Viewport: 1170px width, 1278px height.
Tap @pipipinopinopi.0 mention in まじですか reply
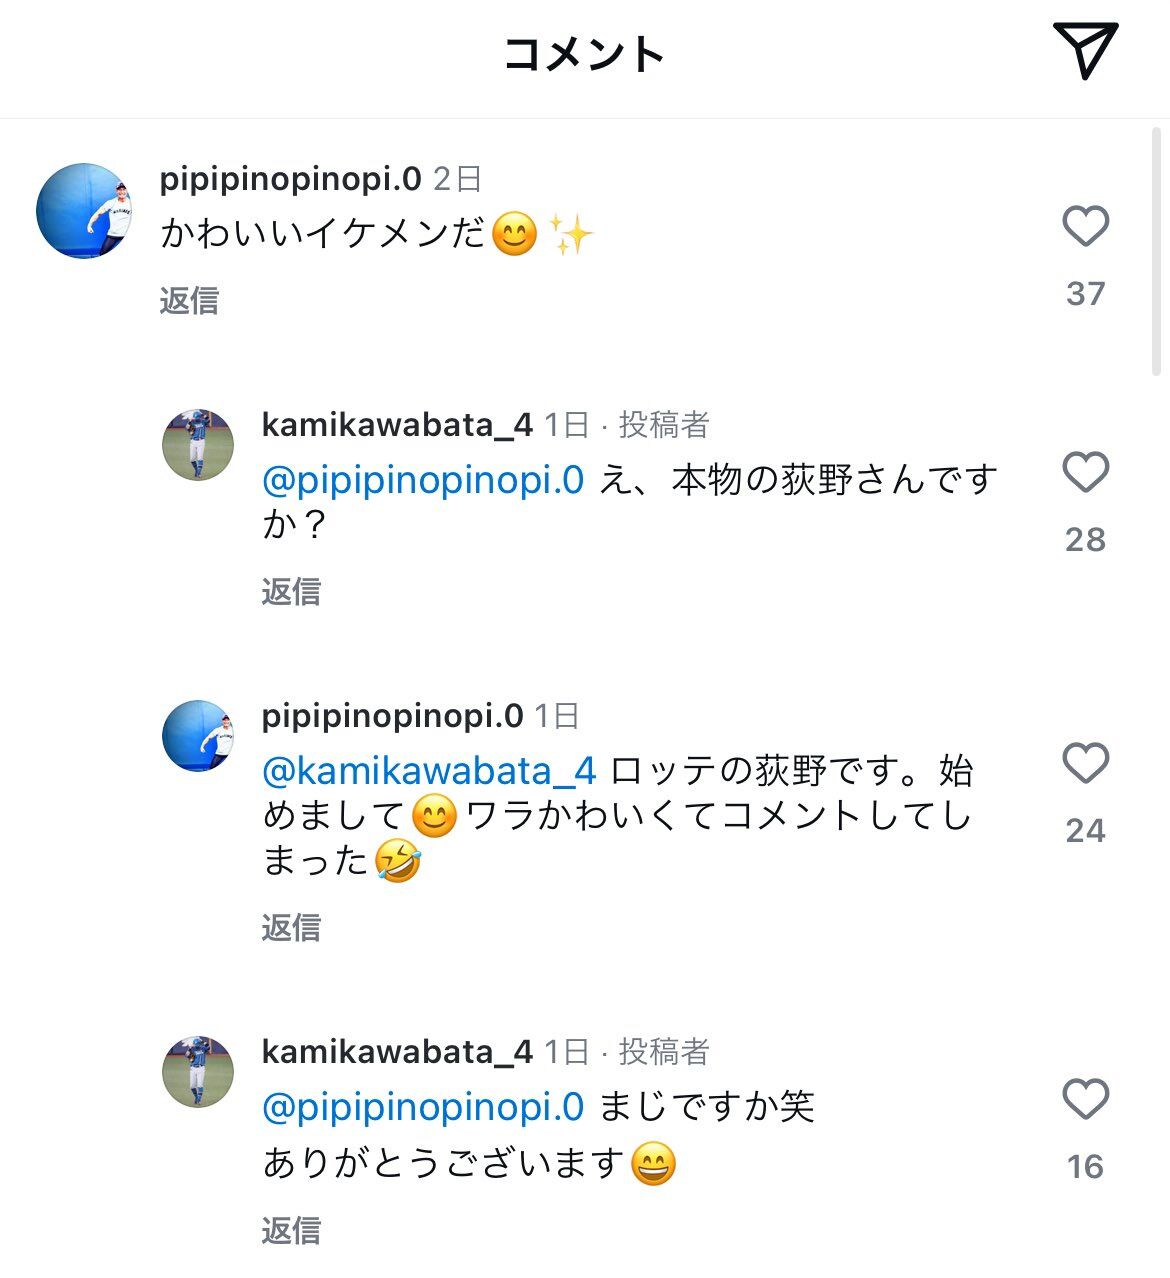(422, 1108)
